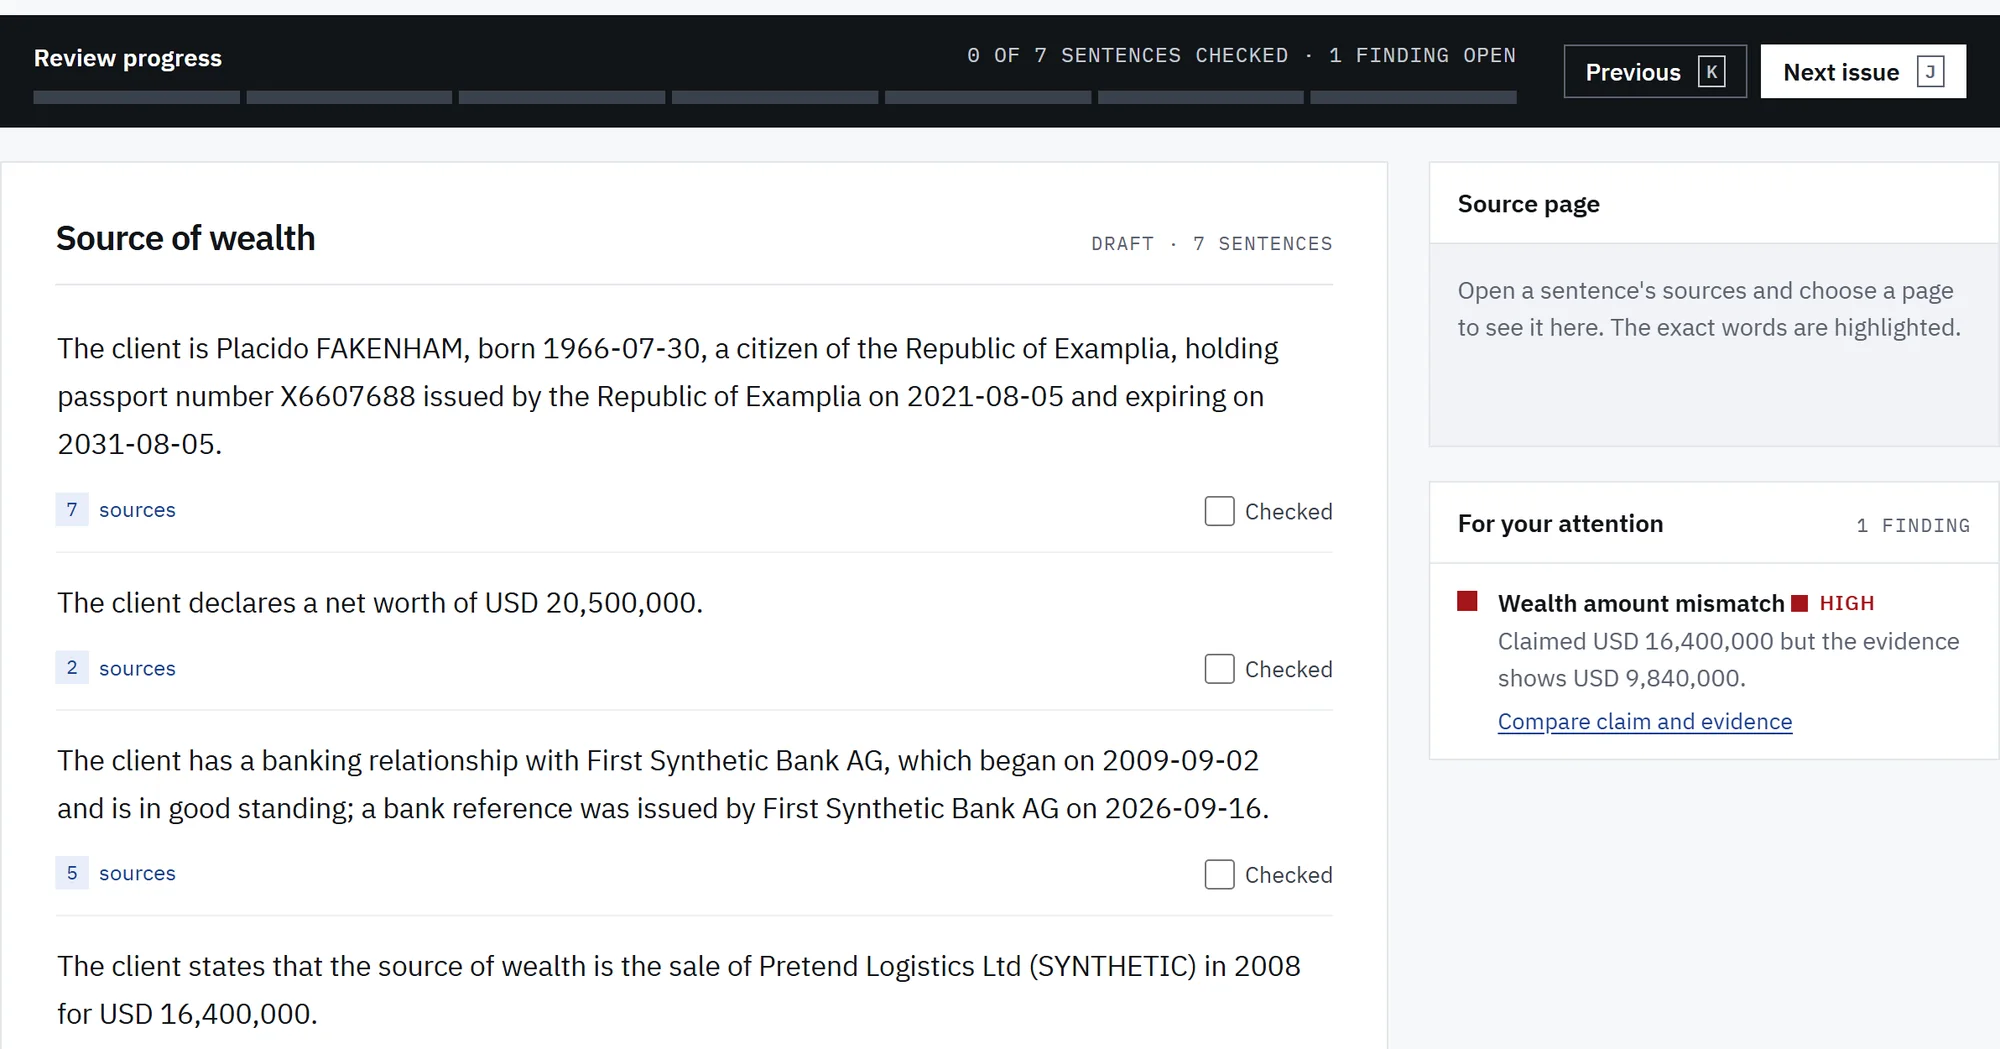
Task: Click the last review progress segment
Action: click(1413, 97)
